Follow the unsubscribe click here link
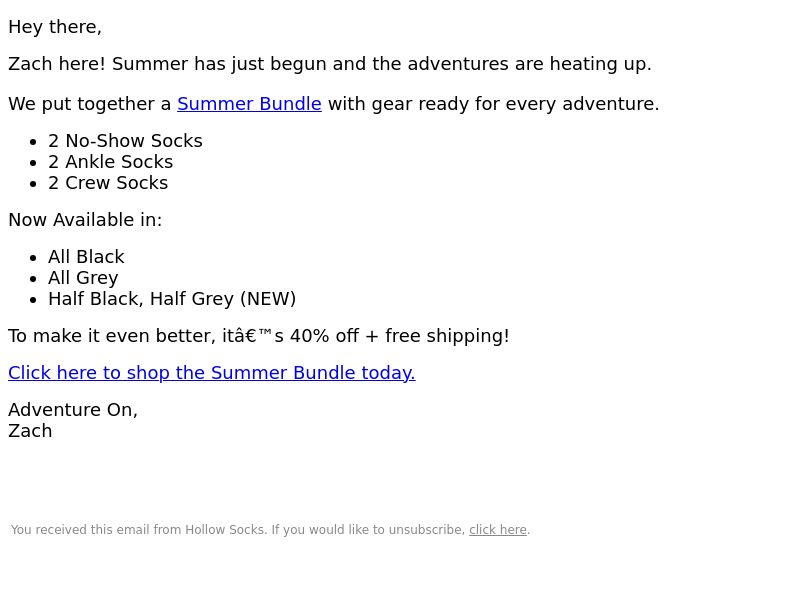This screenshot has width=800, height=600. point(497,530)
